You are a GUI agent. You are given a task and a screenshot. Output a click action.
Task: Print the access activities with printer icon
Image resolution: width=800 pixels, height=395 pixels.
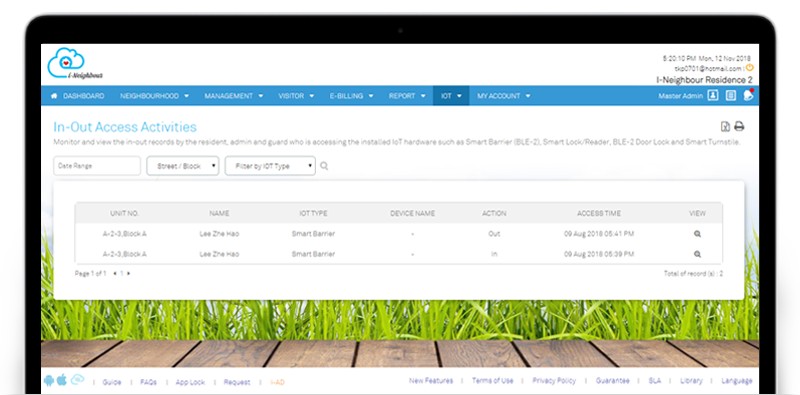739,127
